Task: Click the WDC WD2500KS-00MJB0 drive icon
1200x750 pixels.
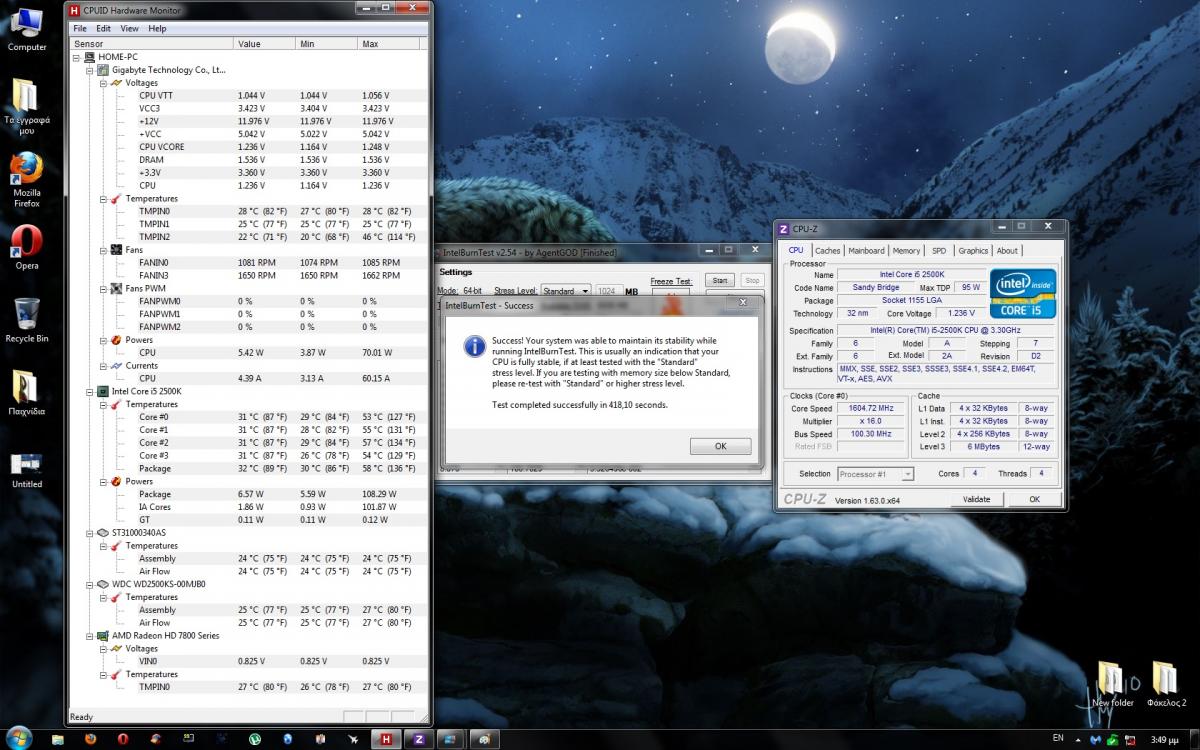Action: point(103,584)
